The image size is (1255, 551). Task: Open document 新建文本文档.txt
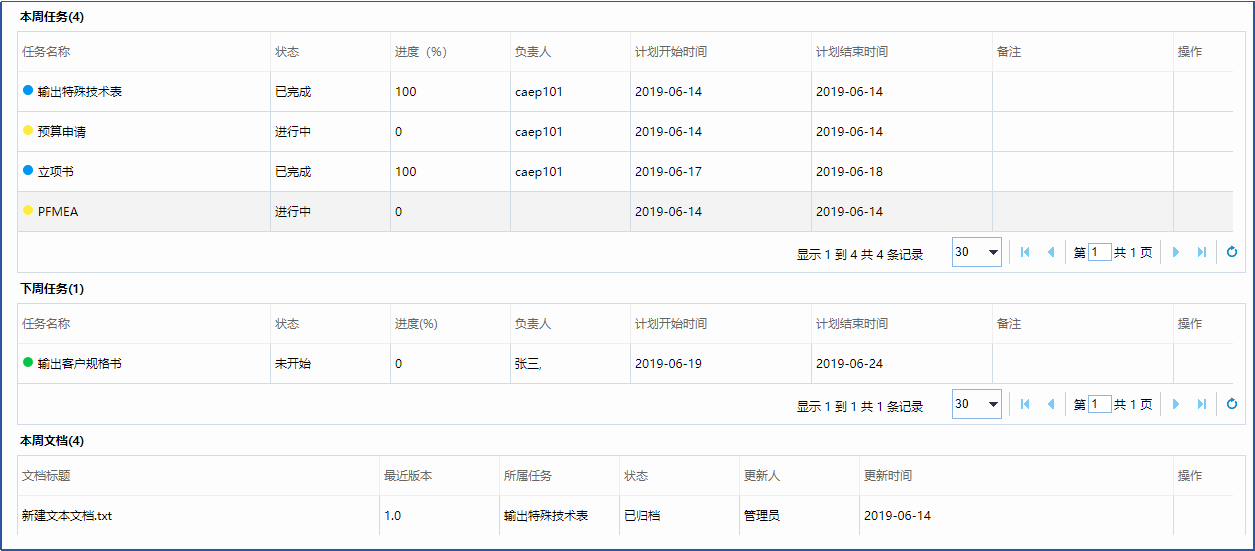pos(69,516)
